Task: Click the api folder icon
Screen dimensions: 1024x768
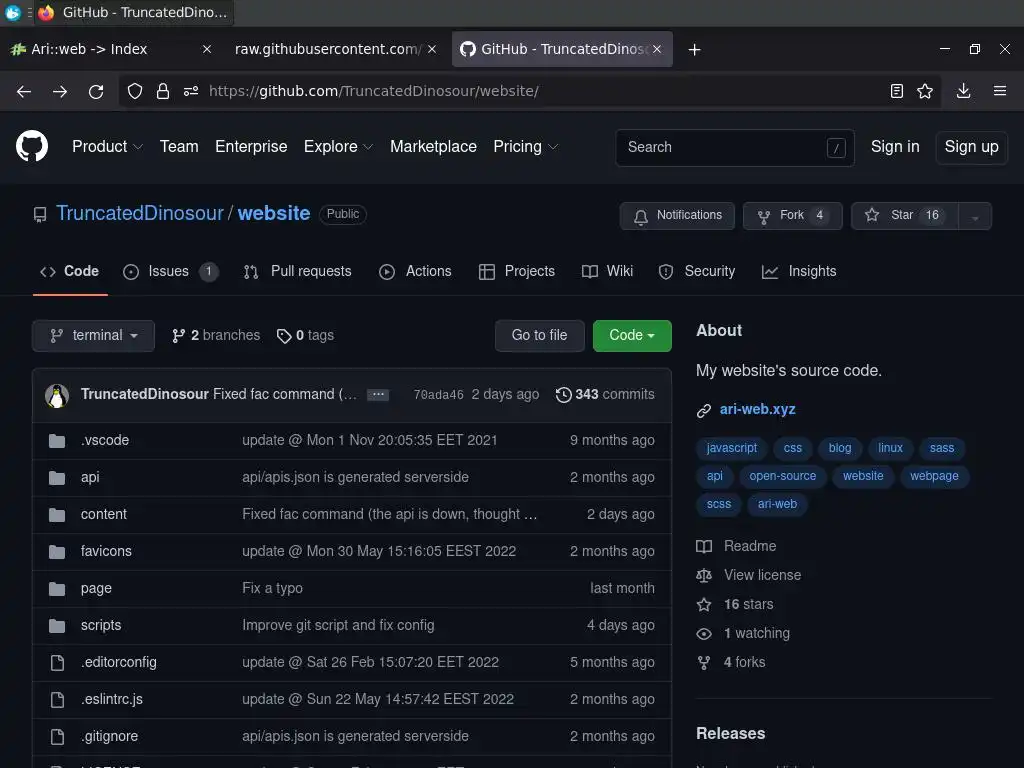Action: click(57, 478)
